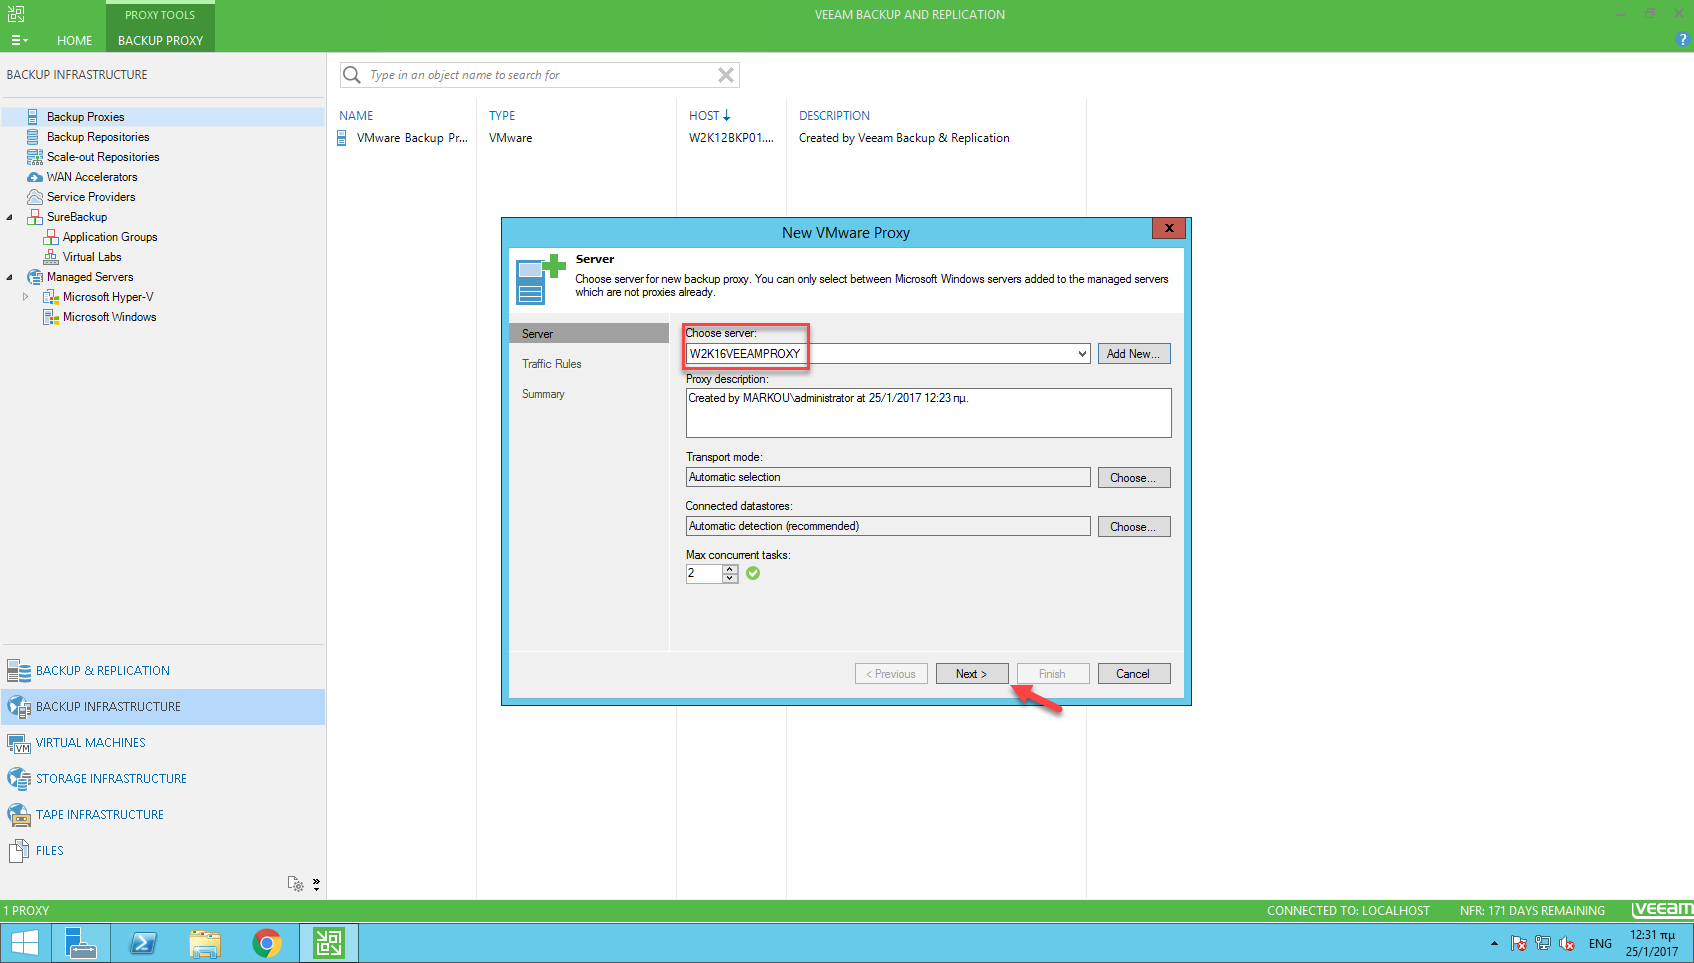Click the search magnifier icon
Viewport: 1694px width, 963px height.
352,75
